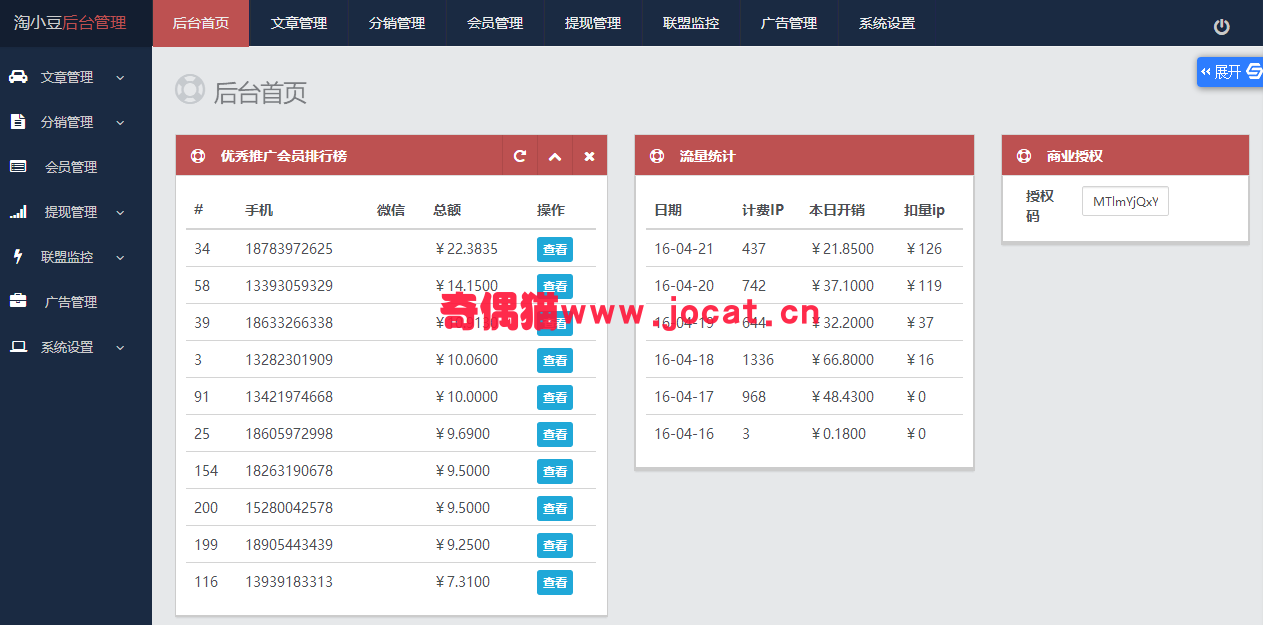Image resolution: width=1263 pixels, height=625 pixels.
Task: Click the ￥66.8000 本日开销 value
Action: click(841, 359)
